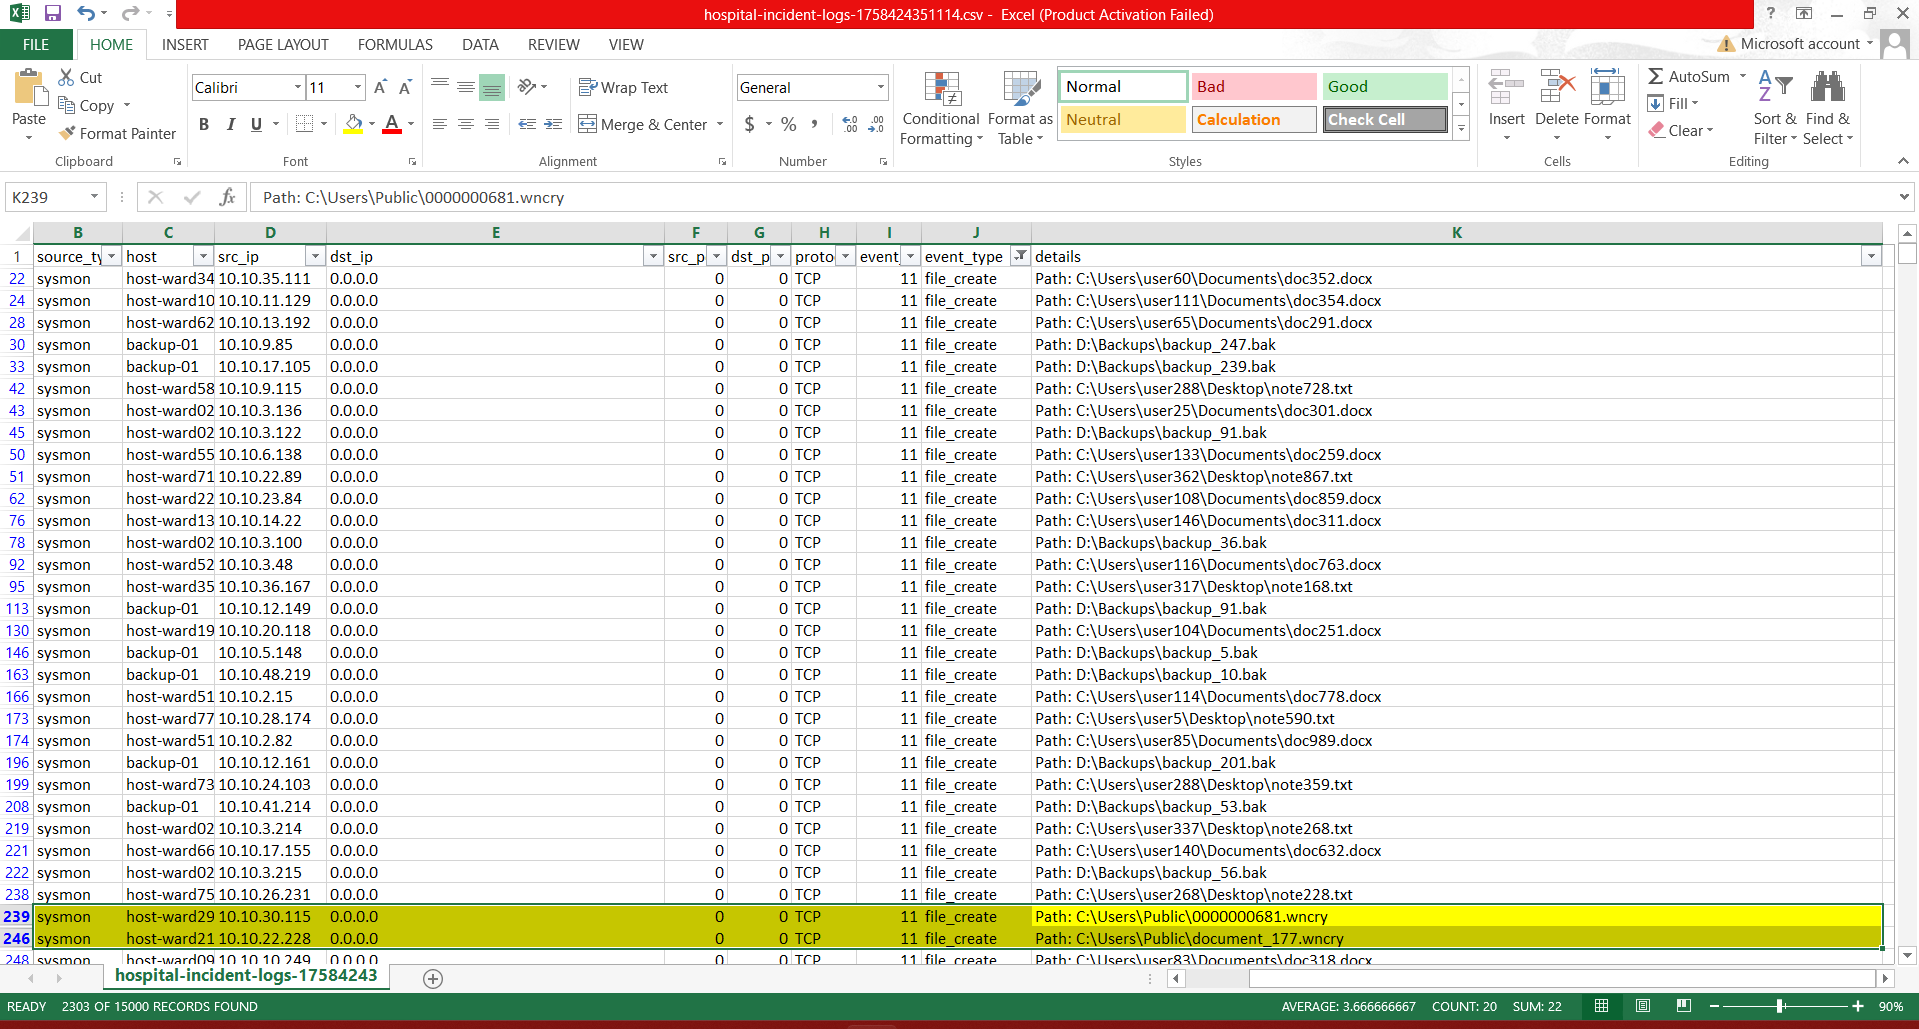Image resolution: width=1919 pixels, height=1029 pixels.
Task: Open the FORMULAS ribbon tab
Action: tap(395, 45)
